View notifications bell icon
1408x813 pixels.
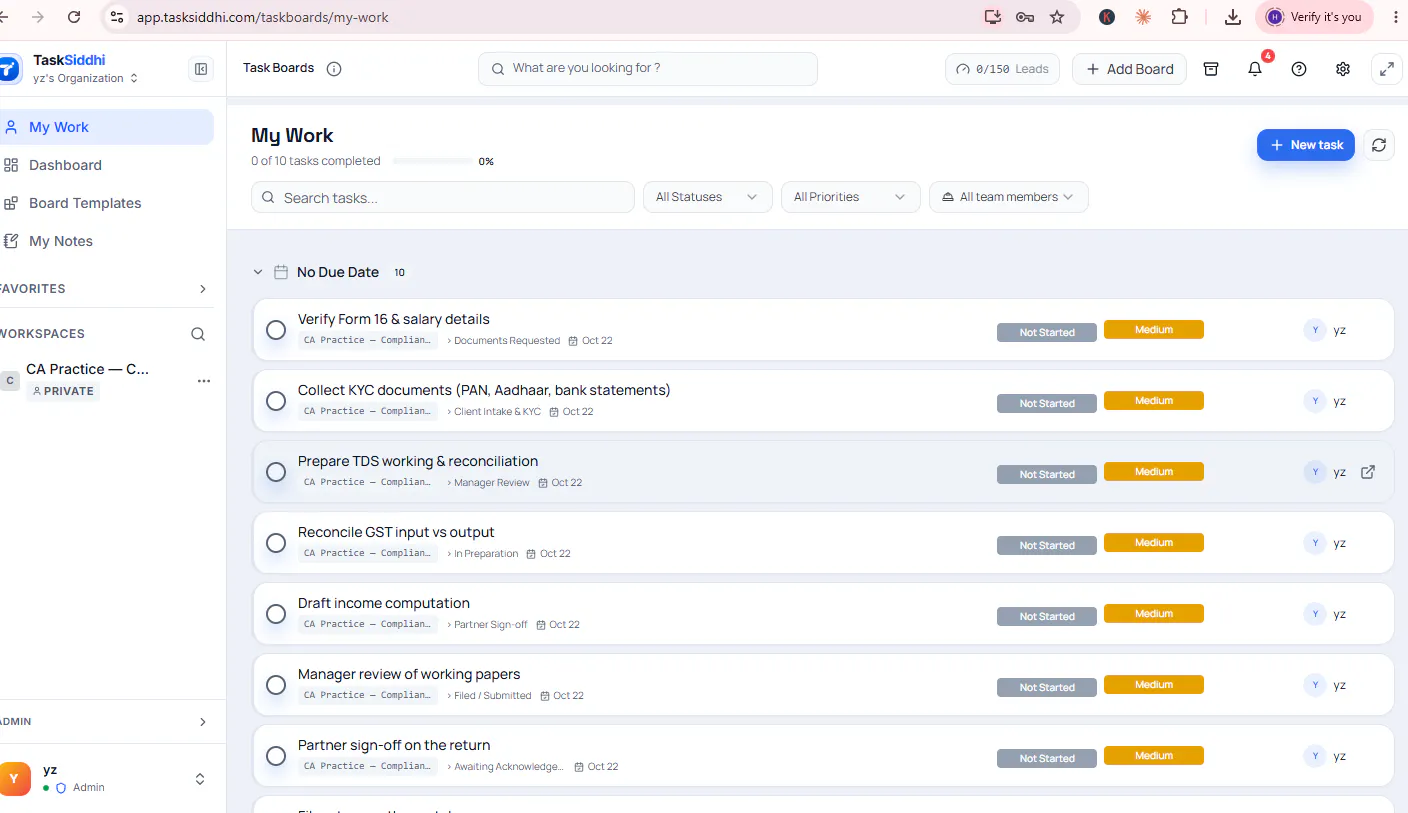[1255, 69]
